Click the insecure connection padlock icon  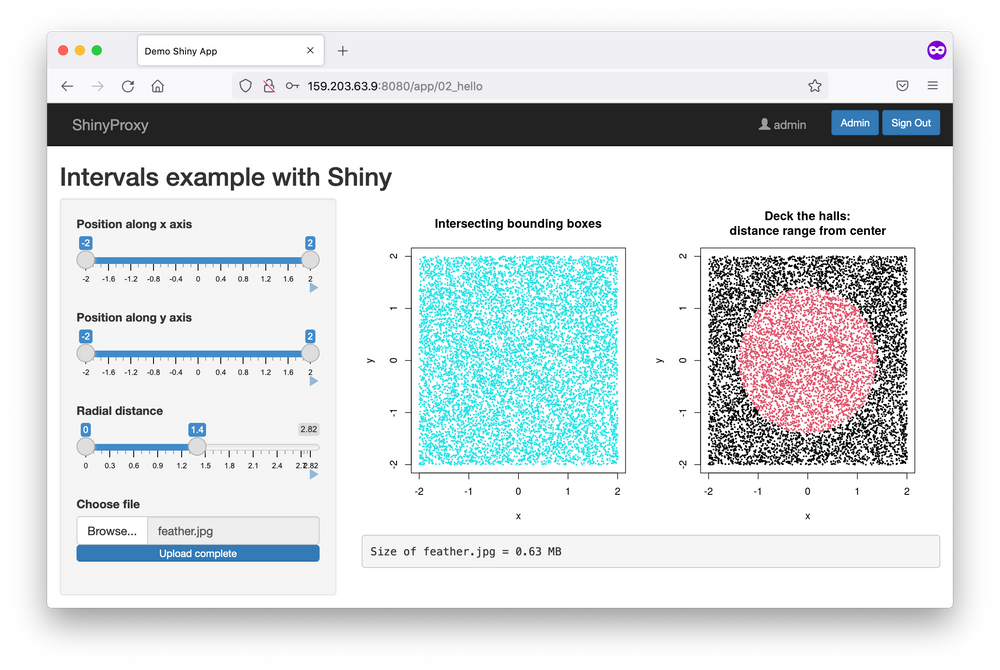coord(268,86)
